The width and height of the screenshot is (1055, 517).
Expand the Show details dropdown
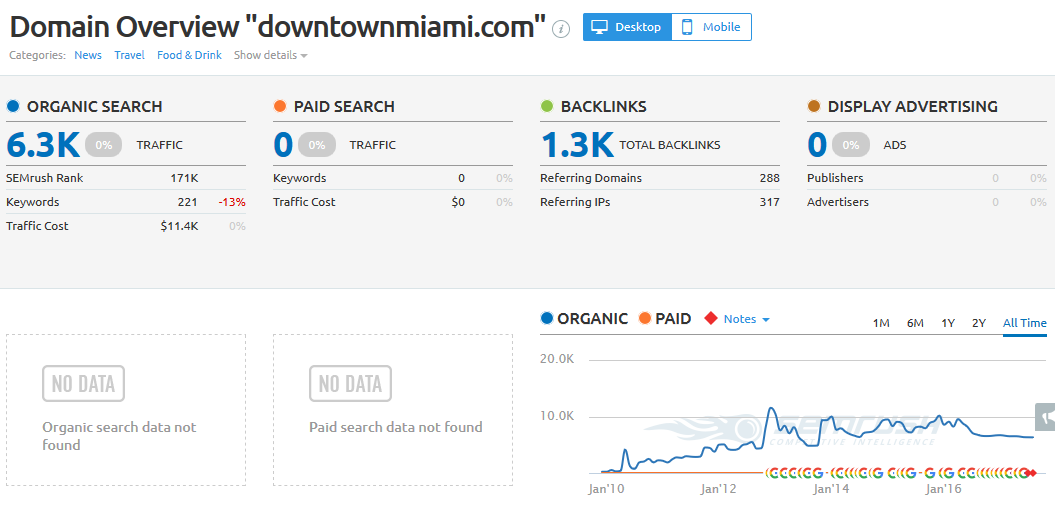coord(270,56)
